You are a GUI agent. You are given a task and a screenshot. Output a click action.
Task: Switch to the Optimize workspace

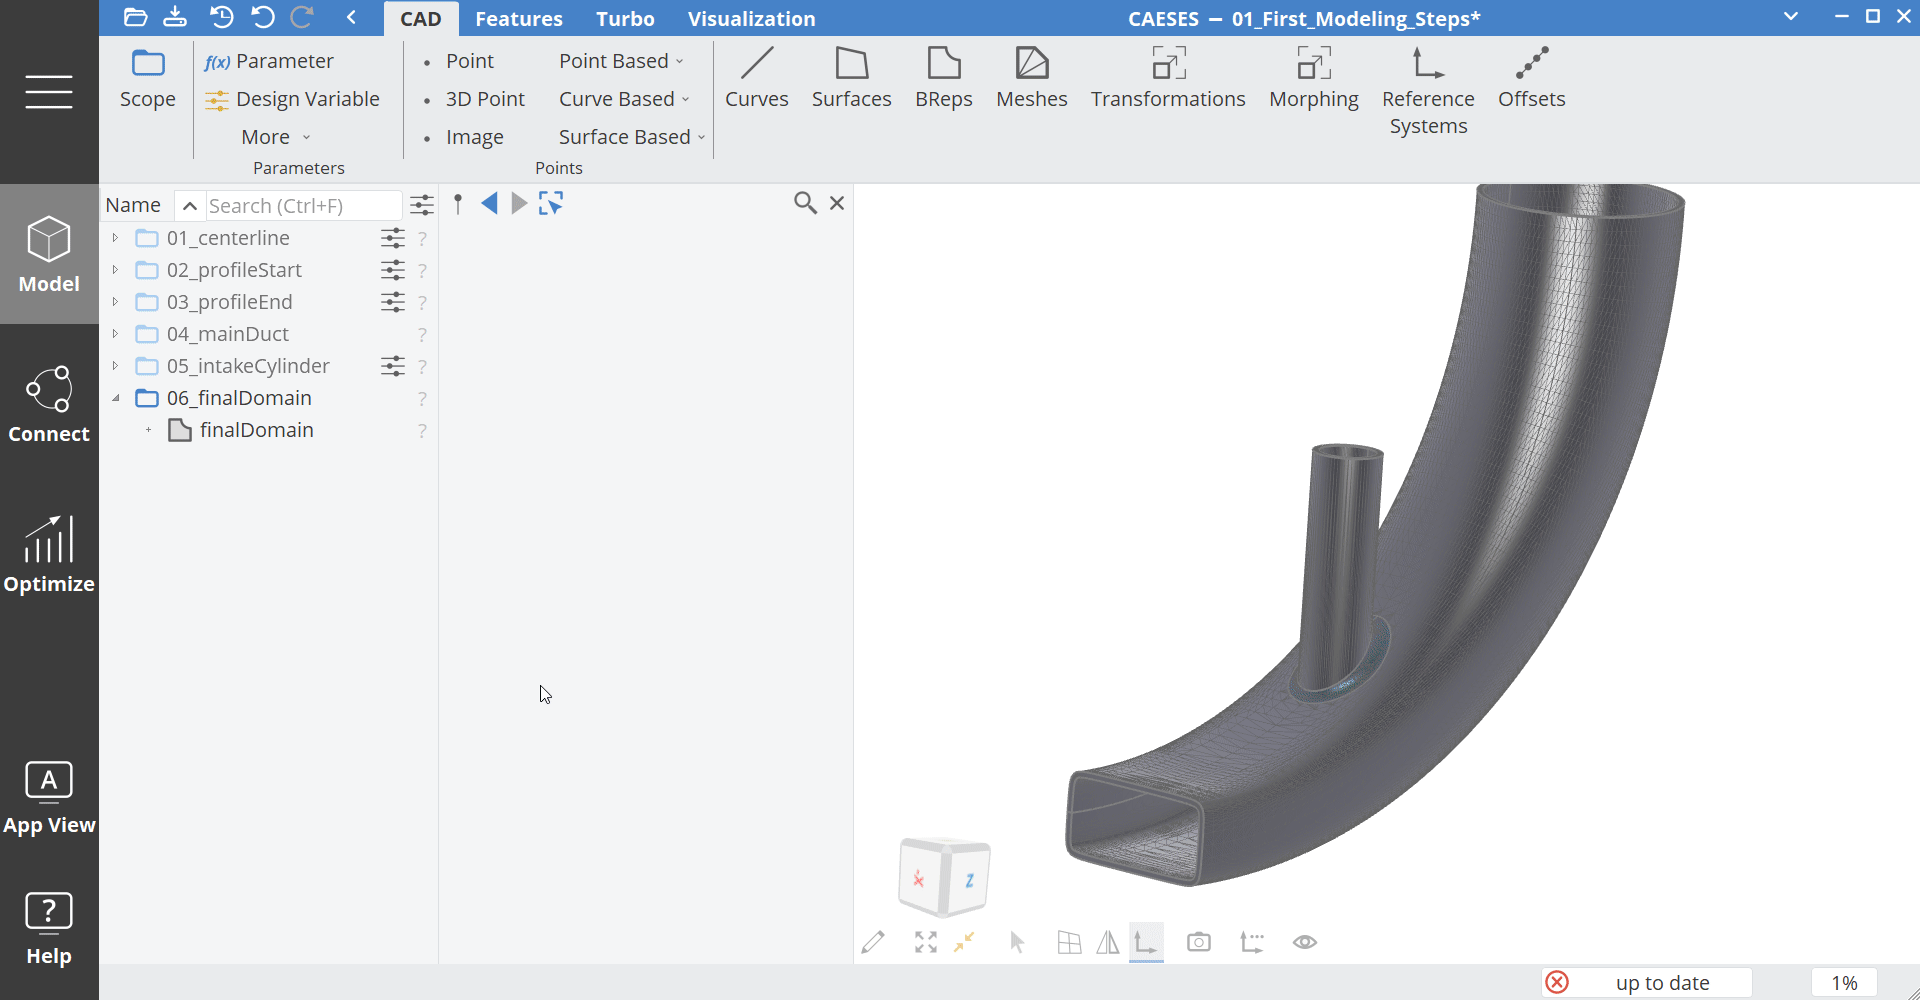[x=49, y=554]
